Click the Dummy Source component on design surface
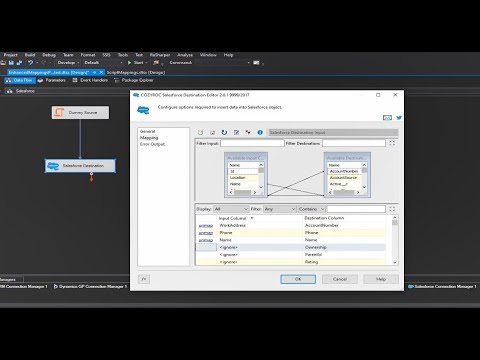Image resolution: width=480 pixels, height=360 pixels. tap(80, 112)
